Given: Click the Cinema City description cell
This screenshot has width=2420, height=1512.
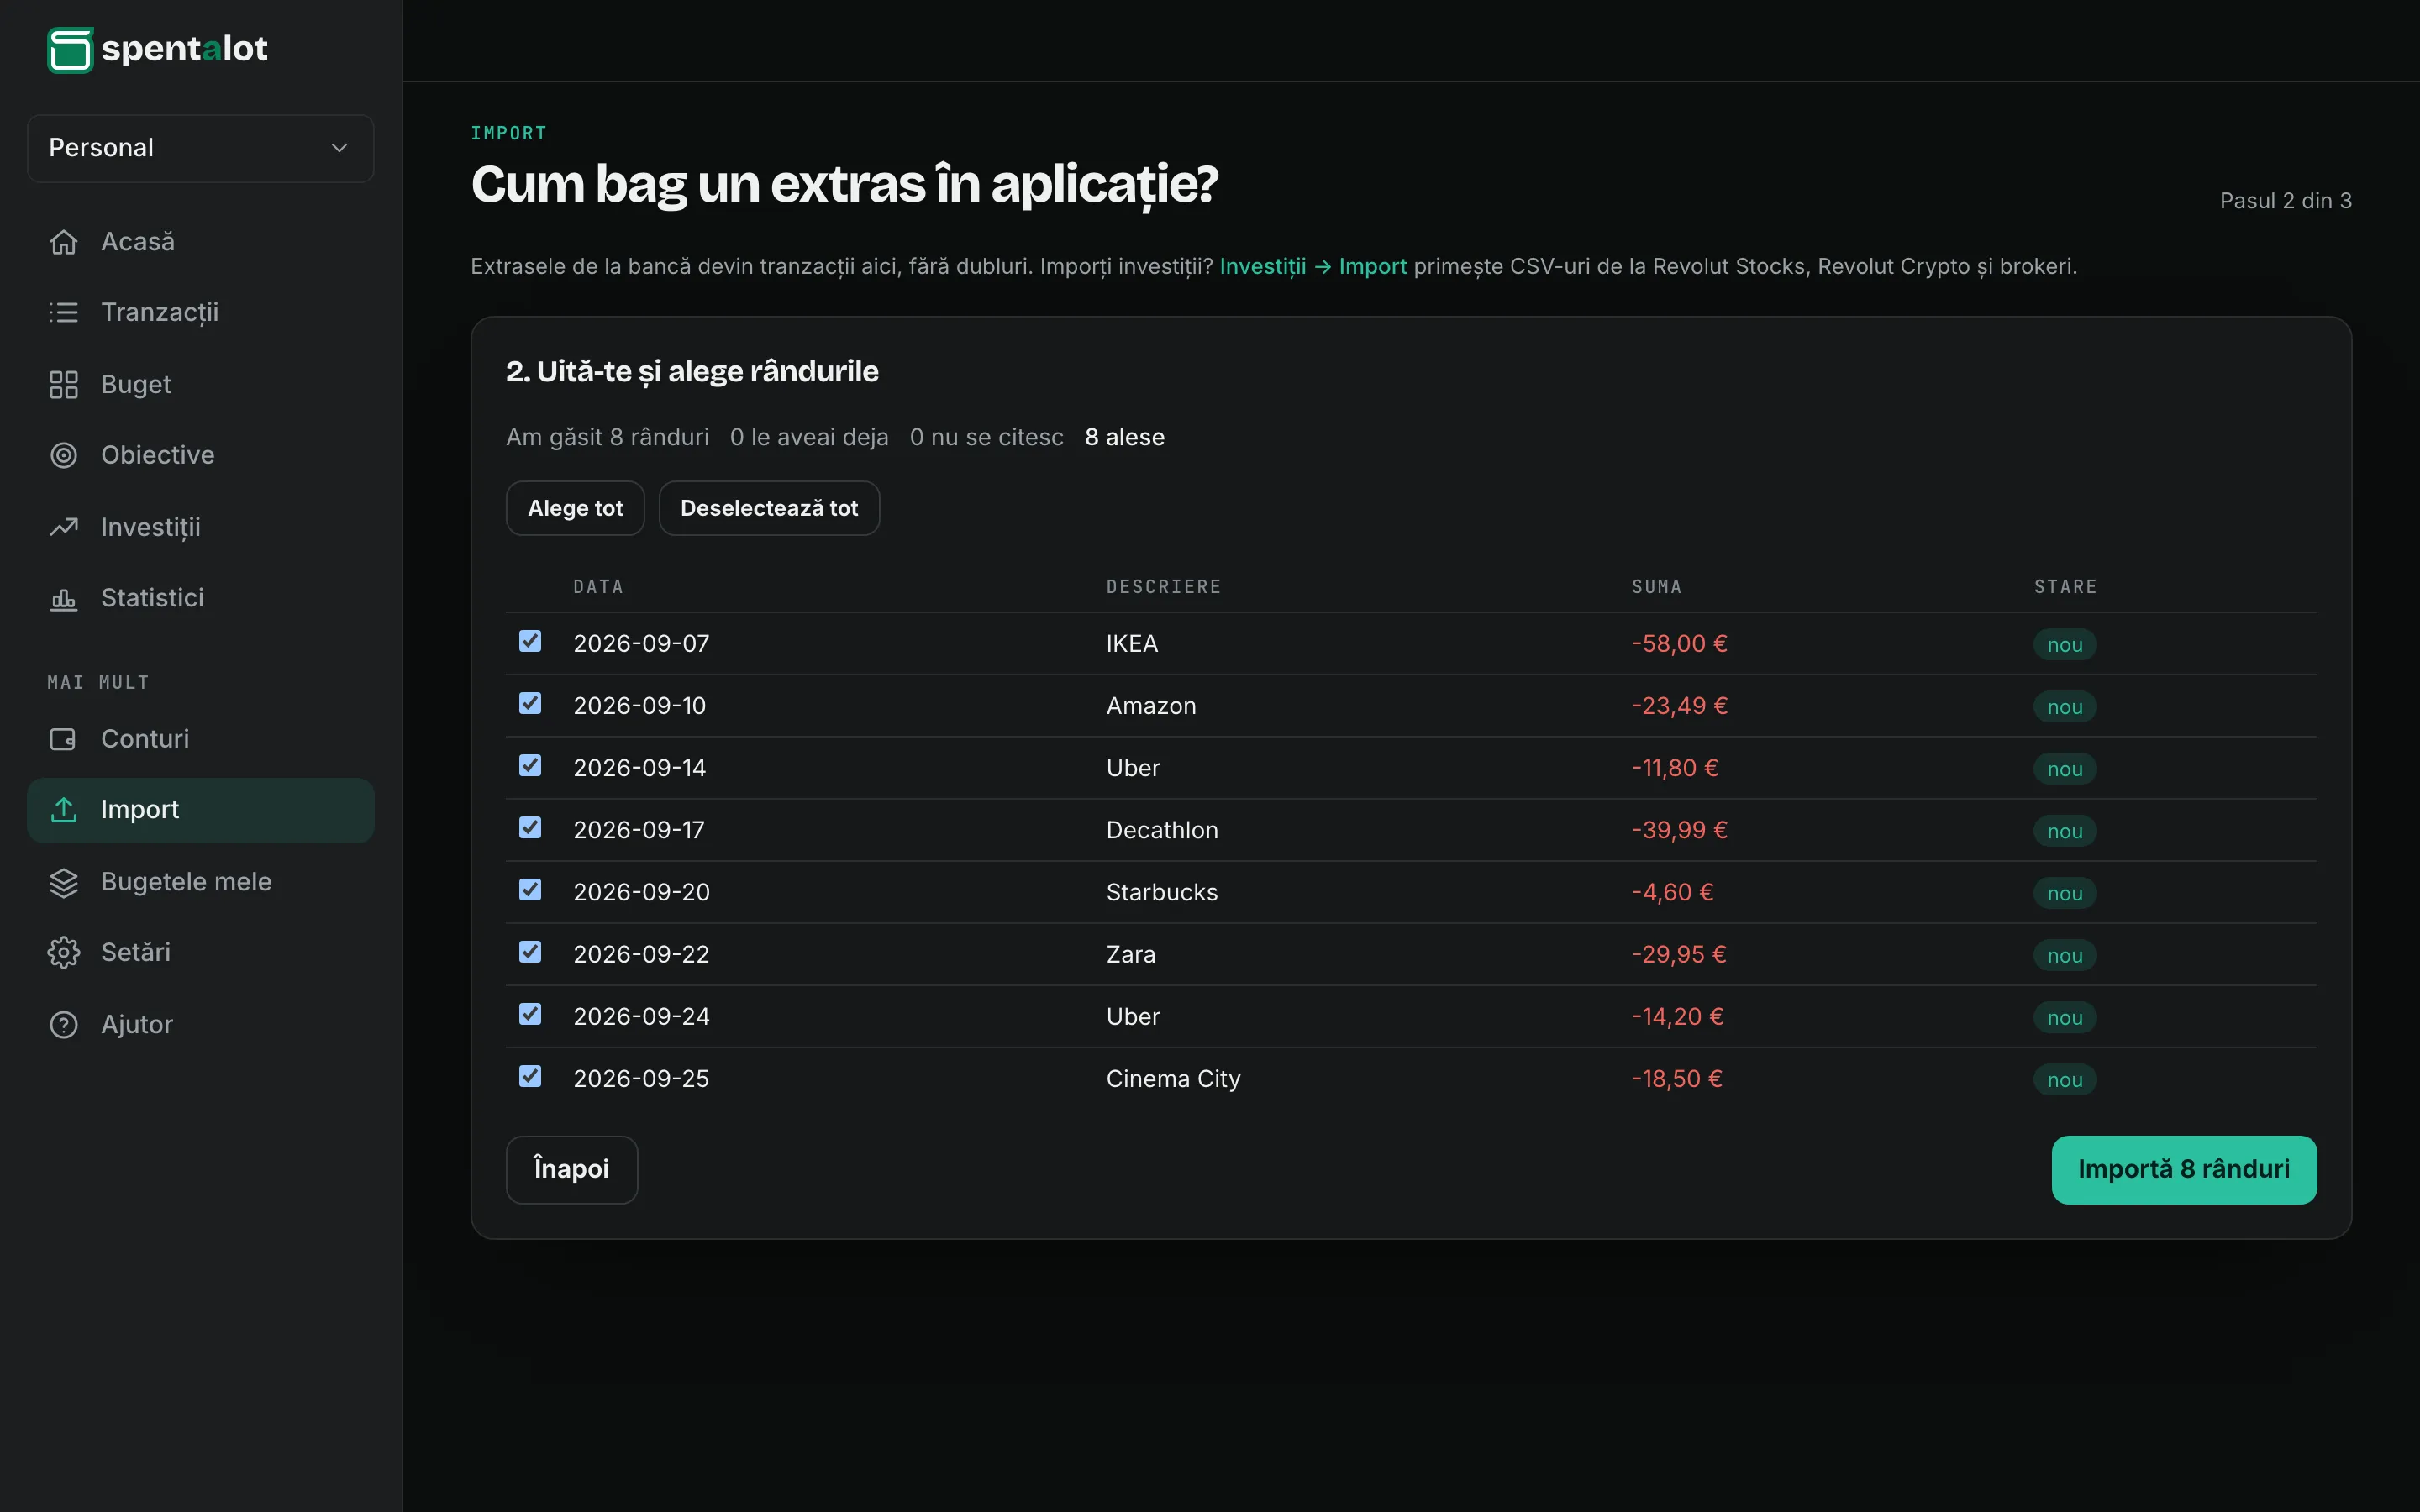Looking at the screenshot, I should (x=1173, y=1079).
